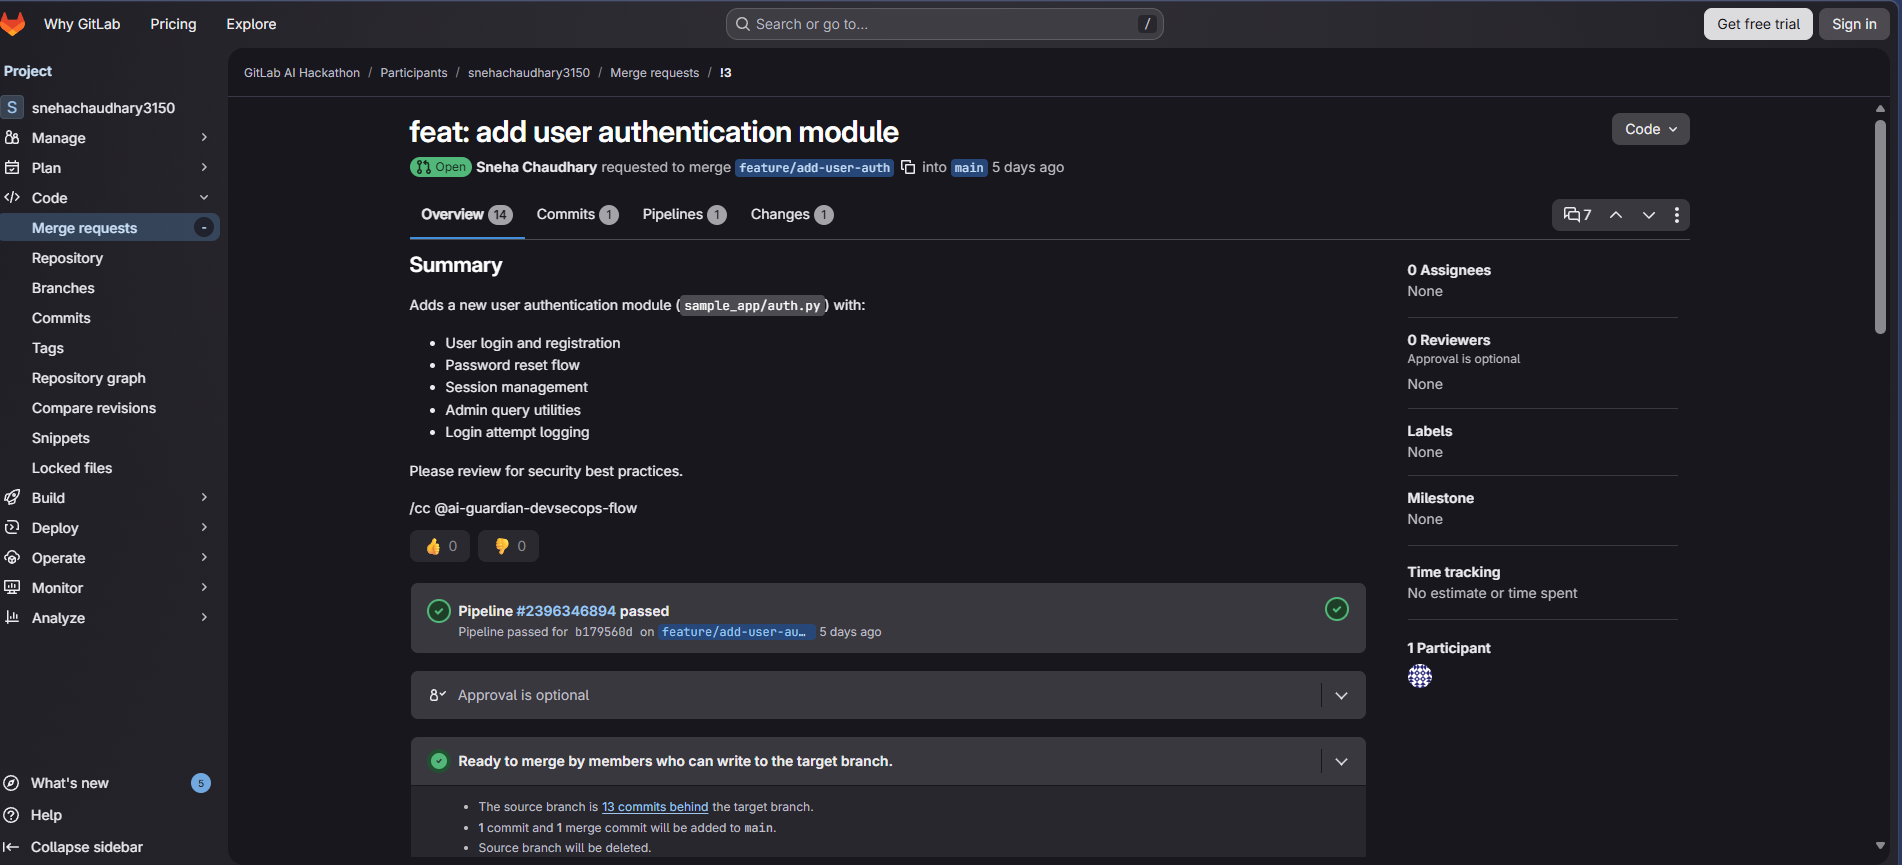Click the Build rocket icon
The image size is (1902, 865).
(x=12, y=497)
